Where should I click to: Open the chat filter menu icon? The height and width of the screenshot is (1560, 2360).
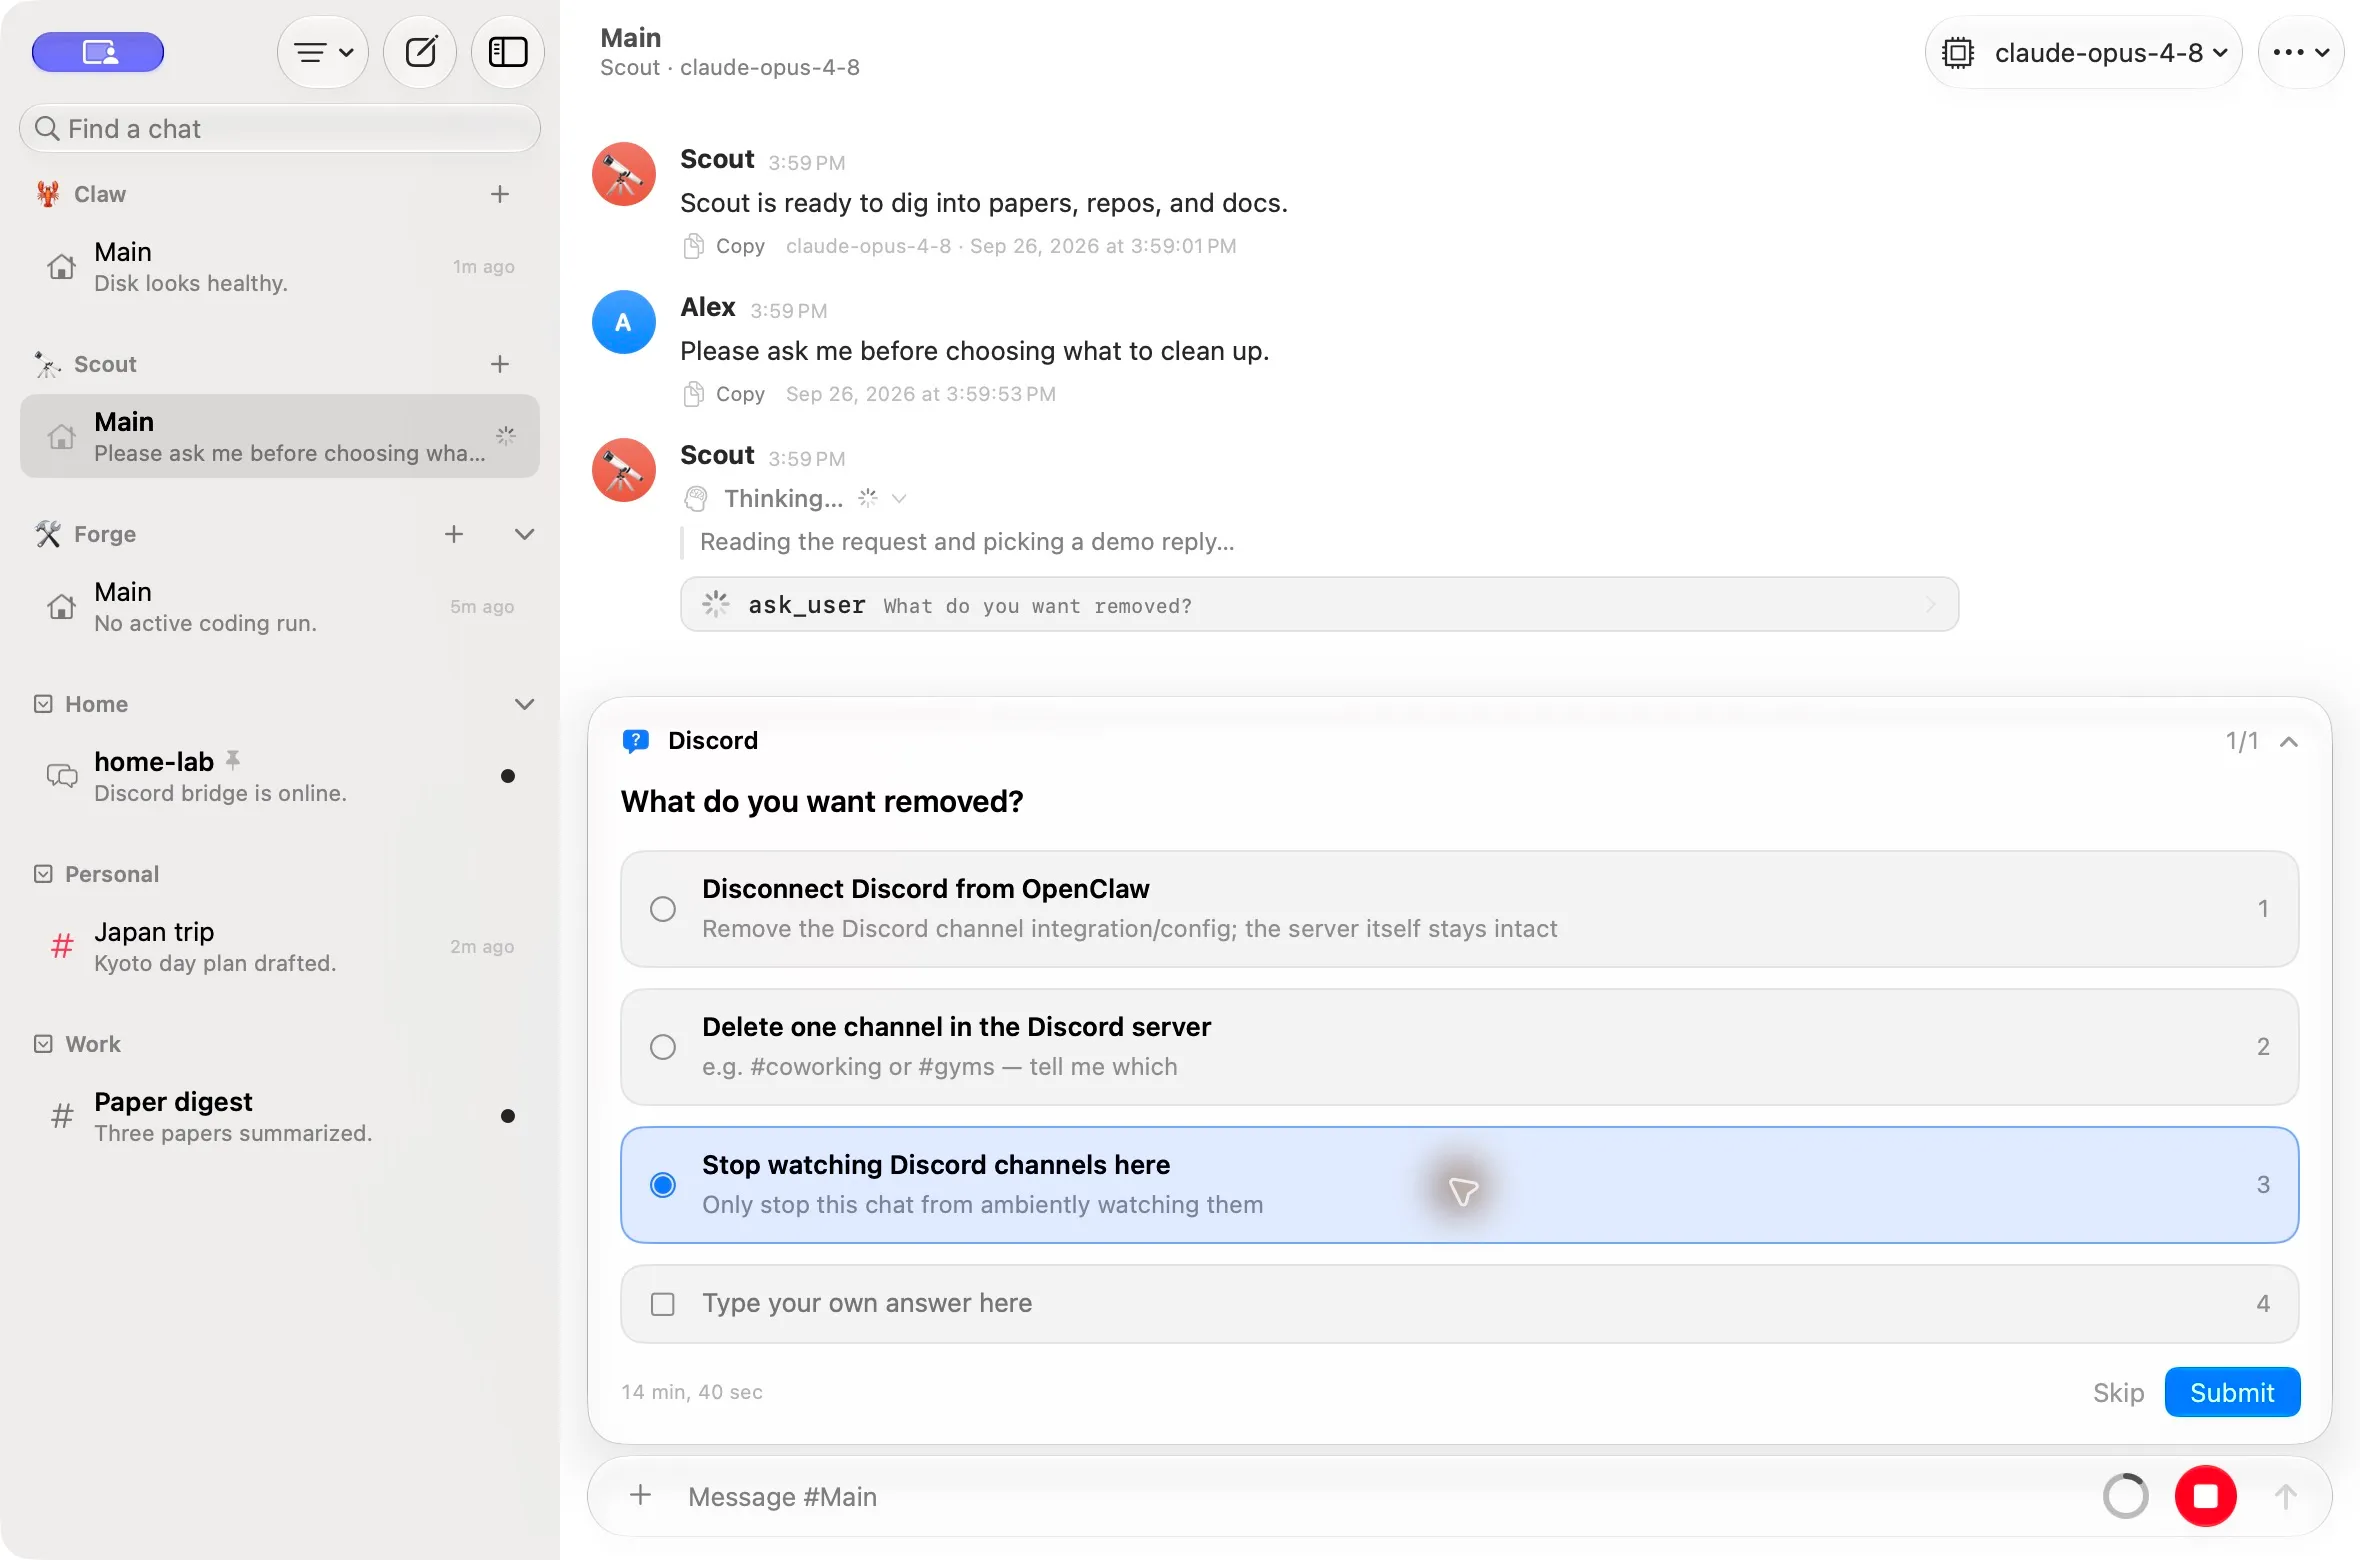coord(323,52)
